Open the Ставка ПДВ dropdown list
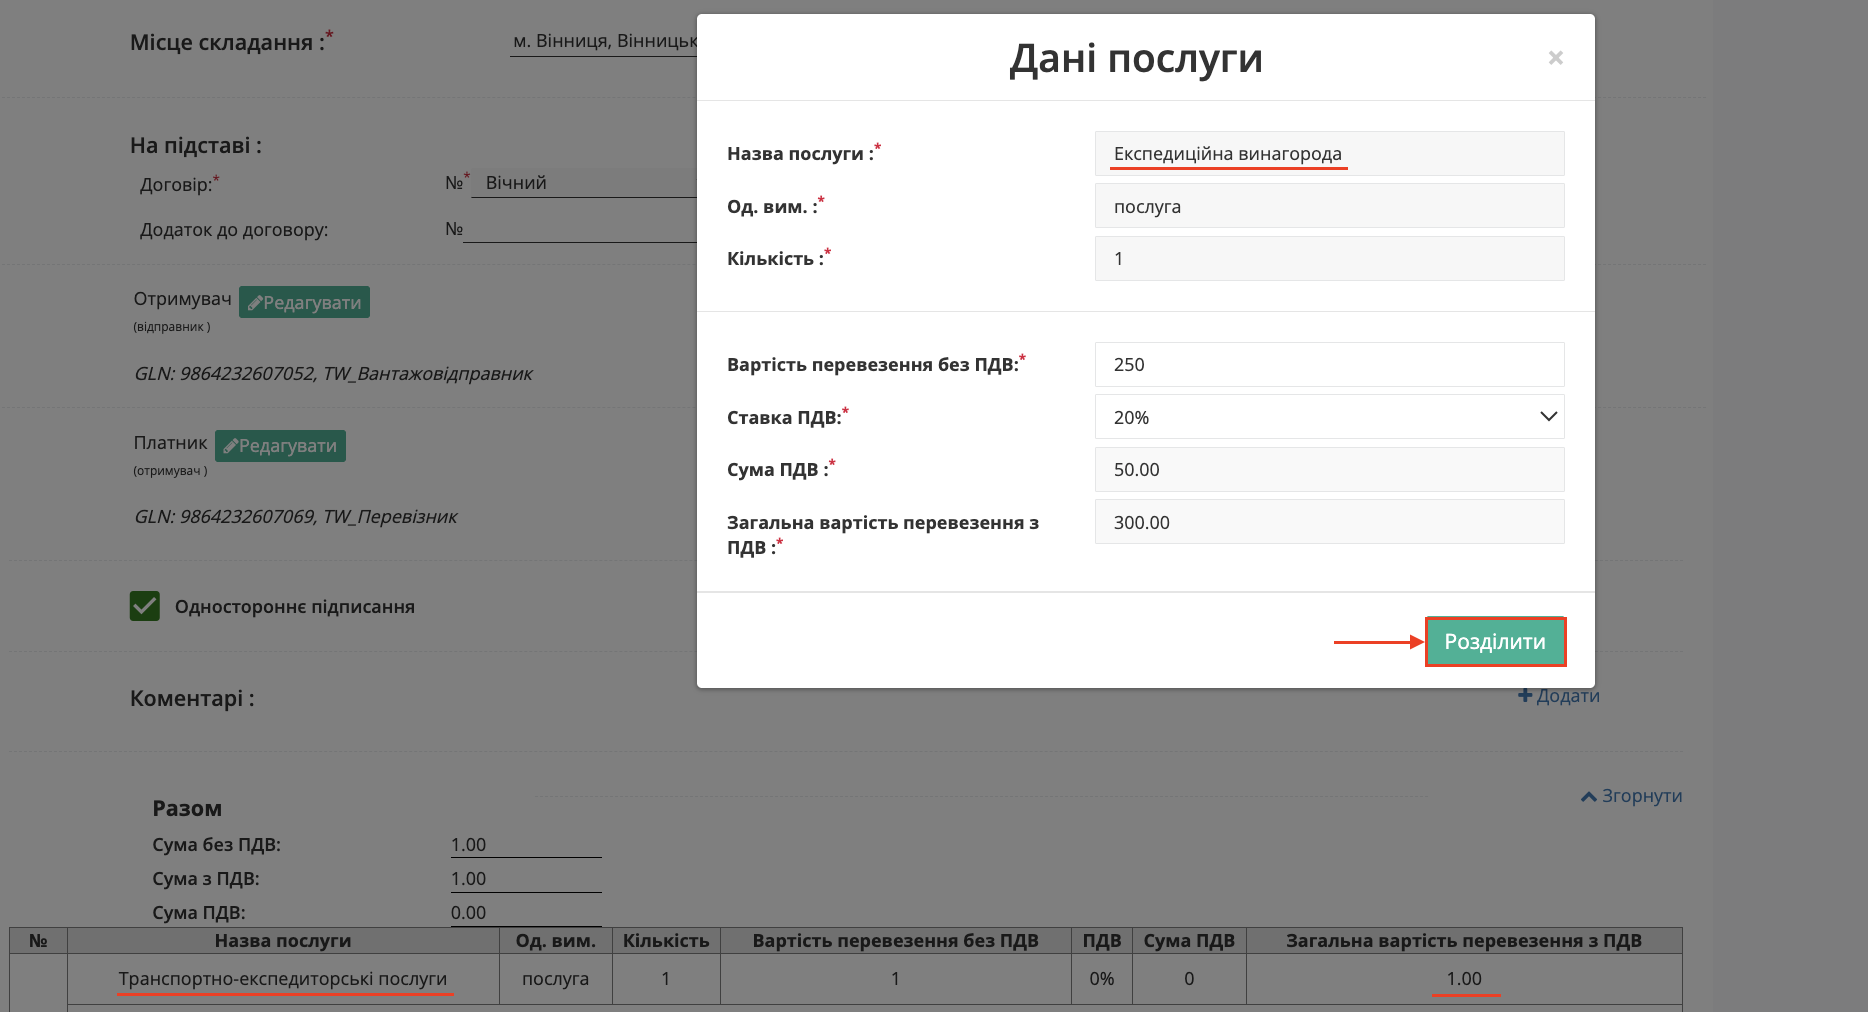Screen dimensions: 1868x1012 click(x=1329, y=417)
